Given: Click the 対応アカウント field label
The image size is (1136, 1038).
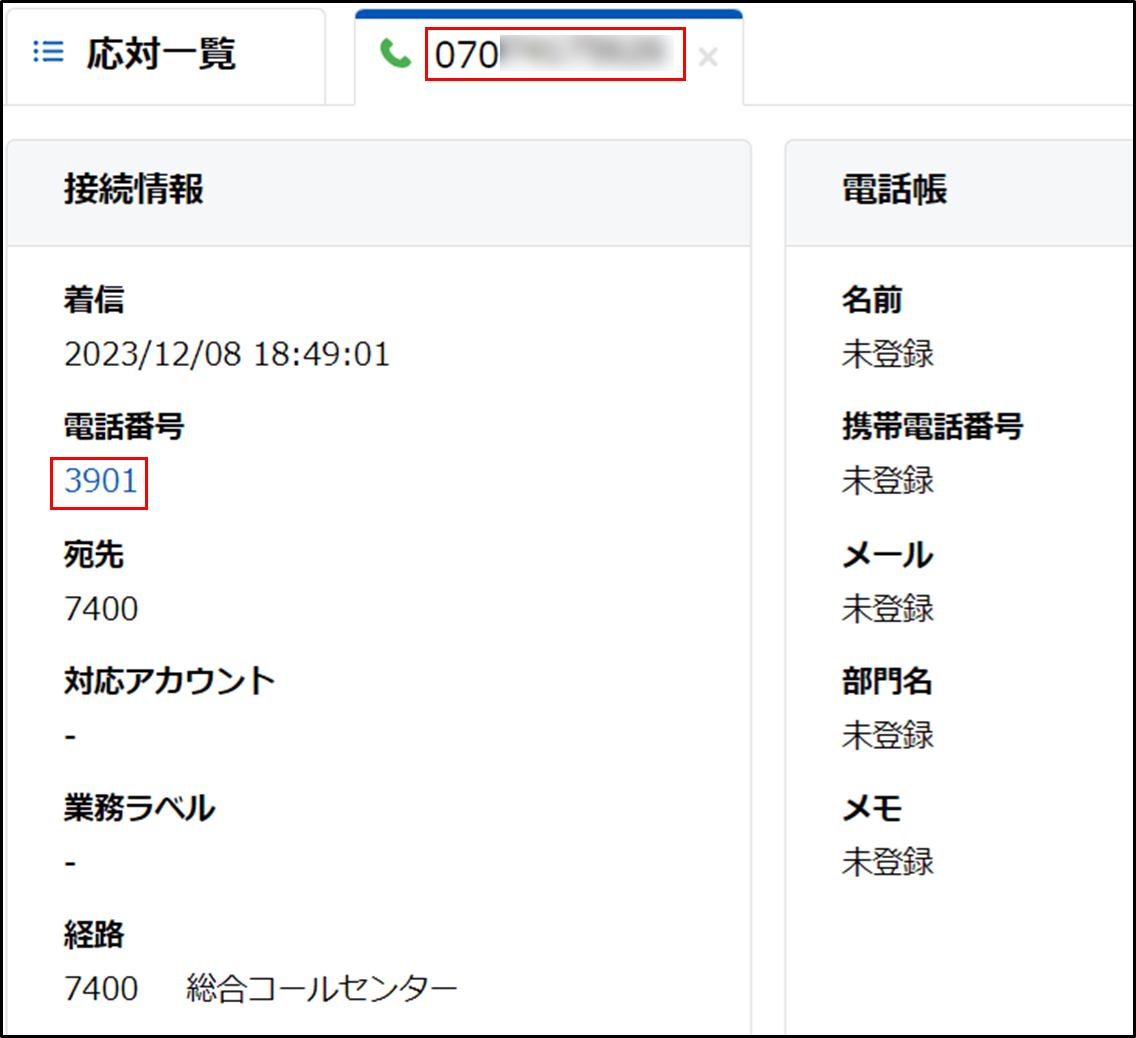Looking at the screenshot, I should pos(169,681).
